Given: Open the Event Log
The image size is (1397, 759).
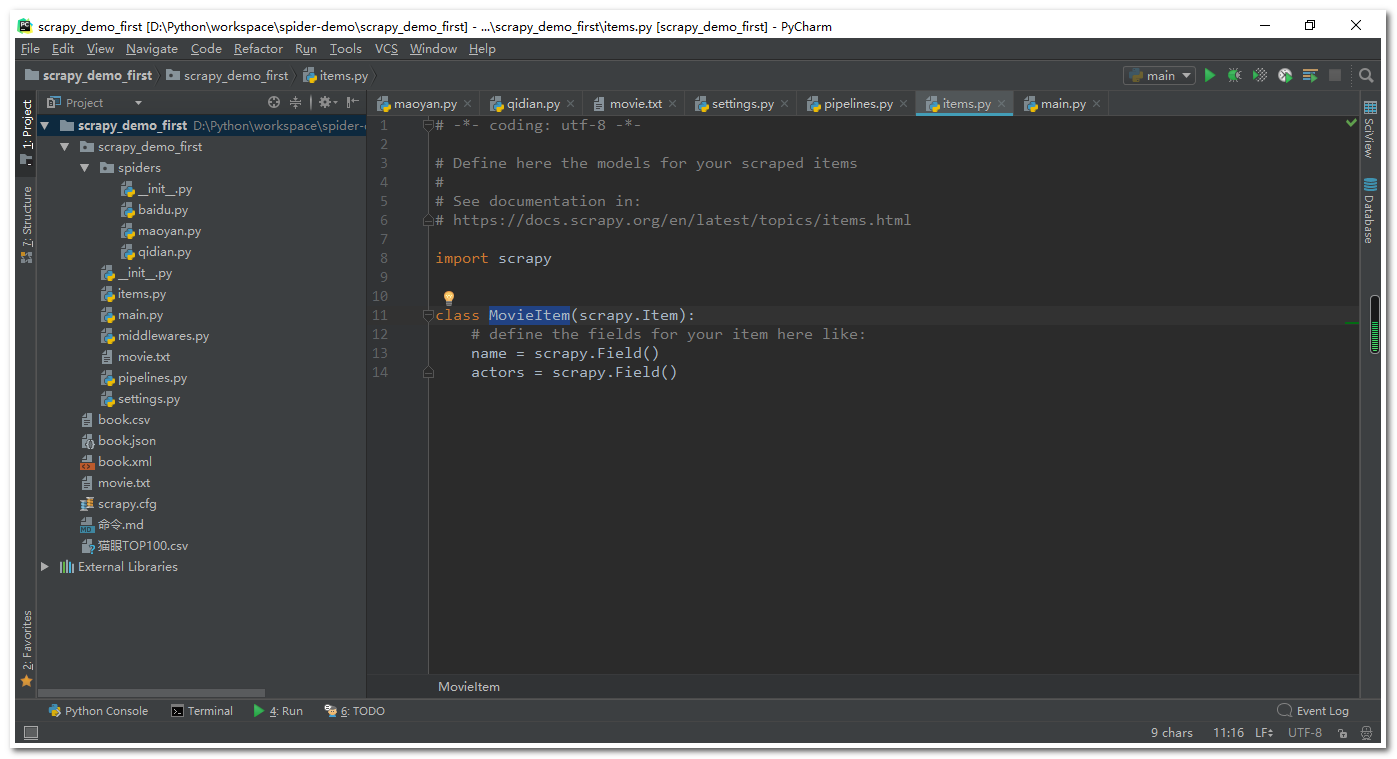Looking at the screenshot, I should 1313,711.
